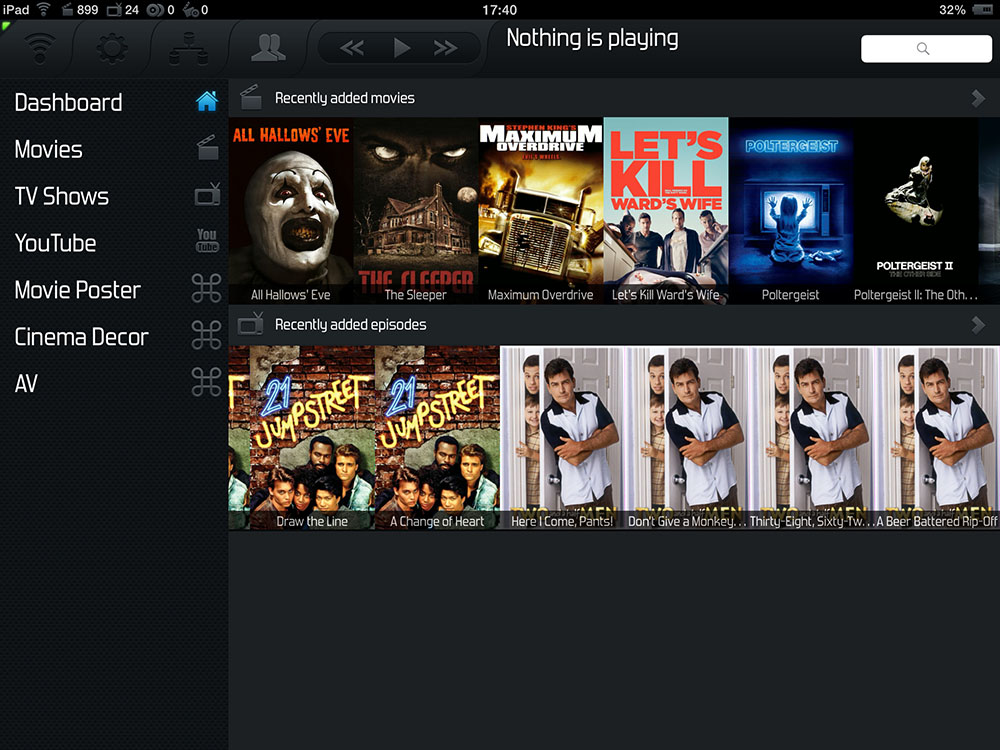Click the clapperboard icon beside Movies
This screenshot has height=750, width=1000.
tap(207, 149)
